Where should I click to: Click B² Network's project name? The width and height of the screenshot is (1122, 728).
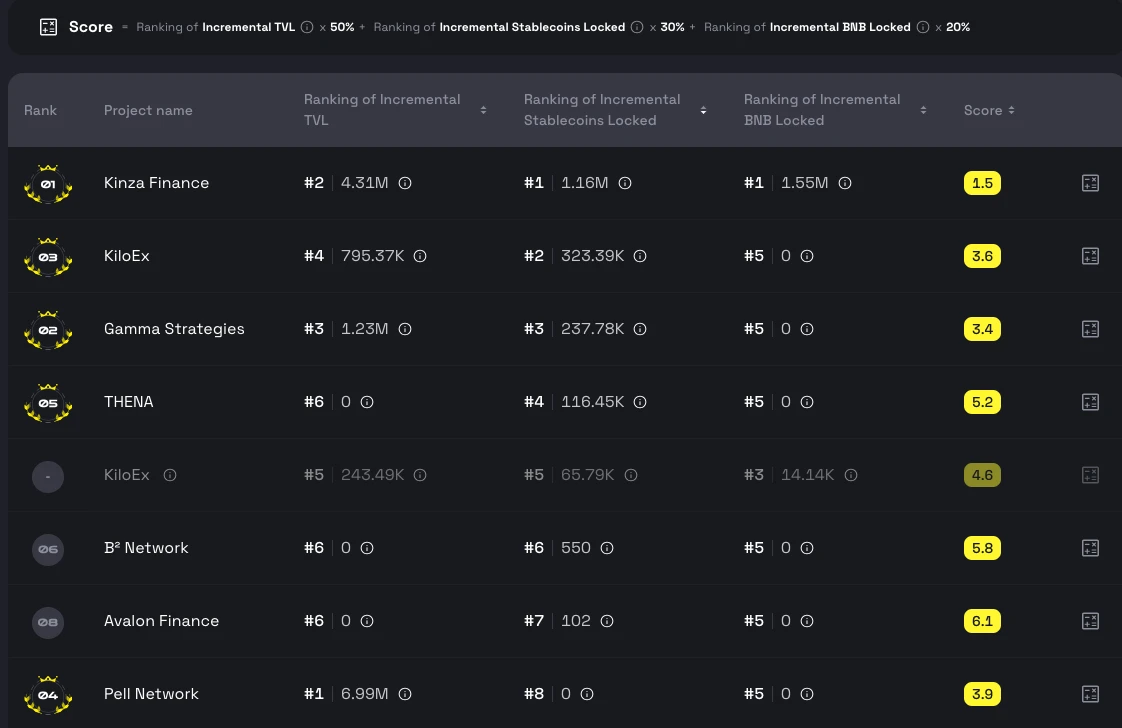pyautogui.click(x=146, y=548)
